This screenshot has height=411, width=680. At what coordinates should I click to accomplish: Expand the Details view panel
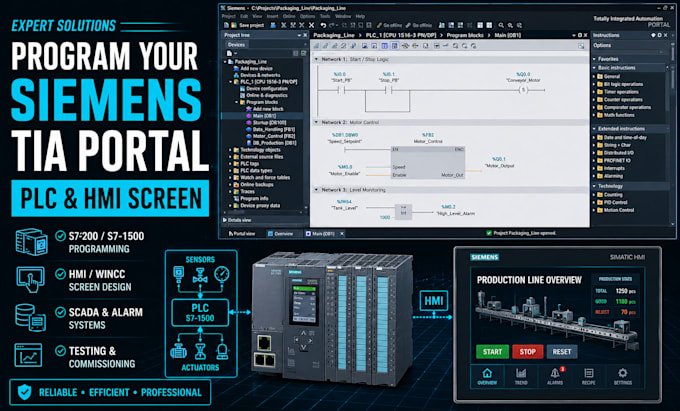[x=225, y=220]
